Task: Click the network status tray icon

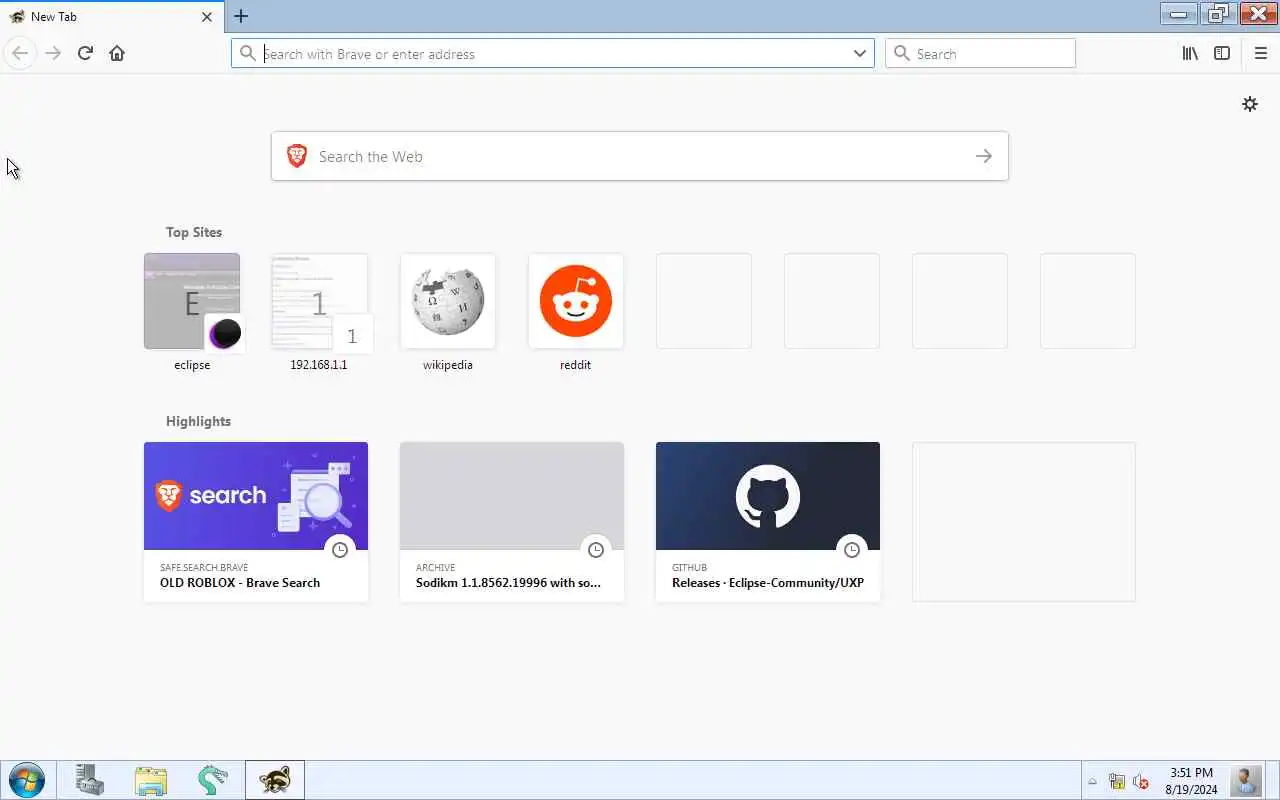Action: 1117,782
